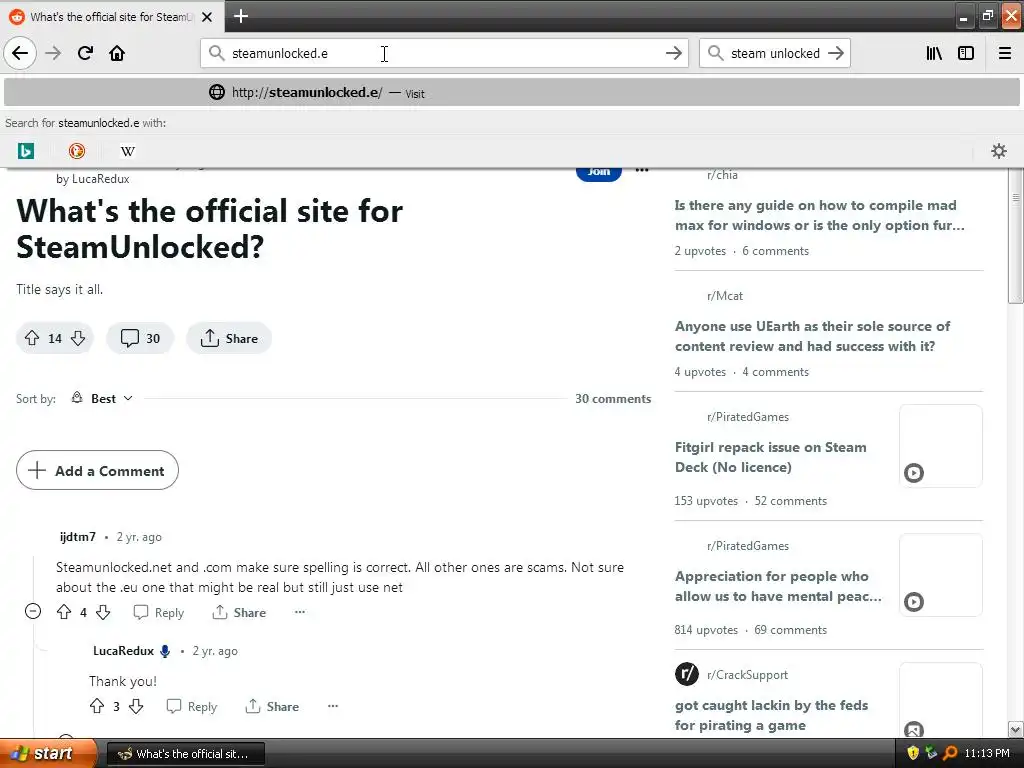Open the UEarth content review post

pyautogui.click(x=812, y=336)
